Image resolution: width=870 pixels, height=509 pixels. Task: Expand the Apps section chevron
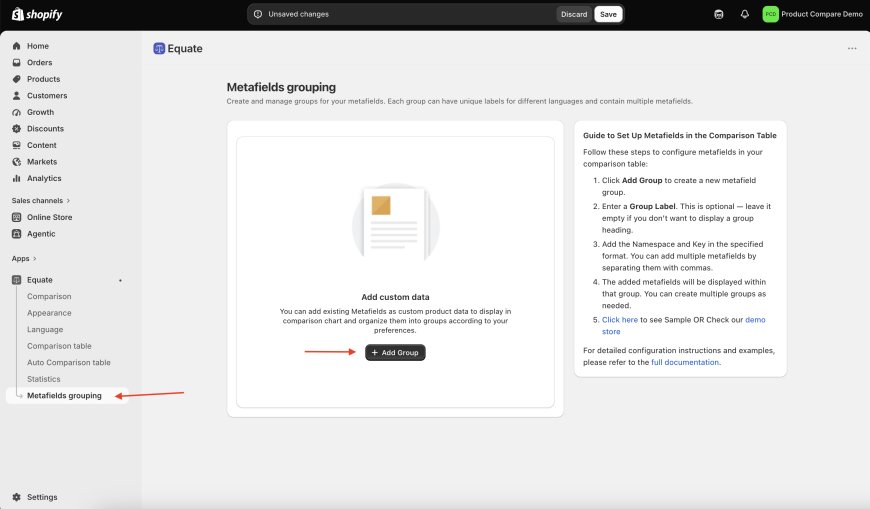click(x=34, y=259)
